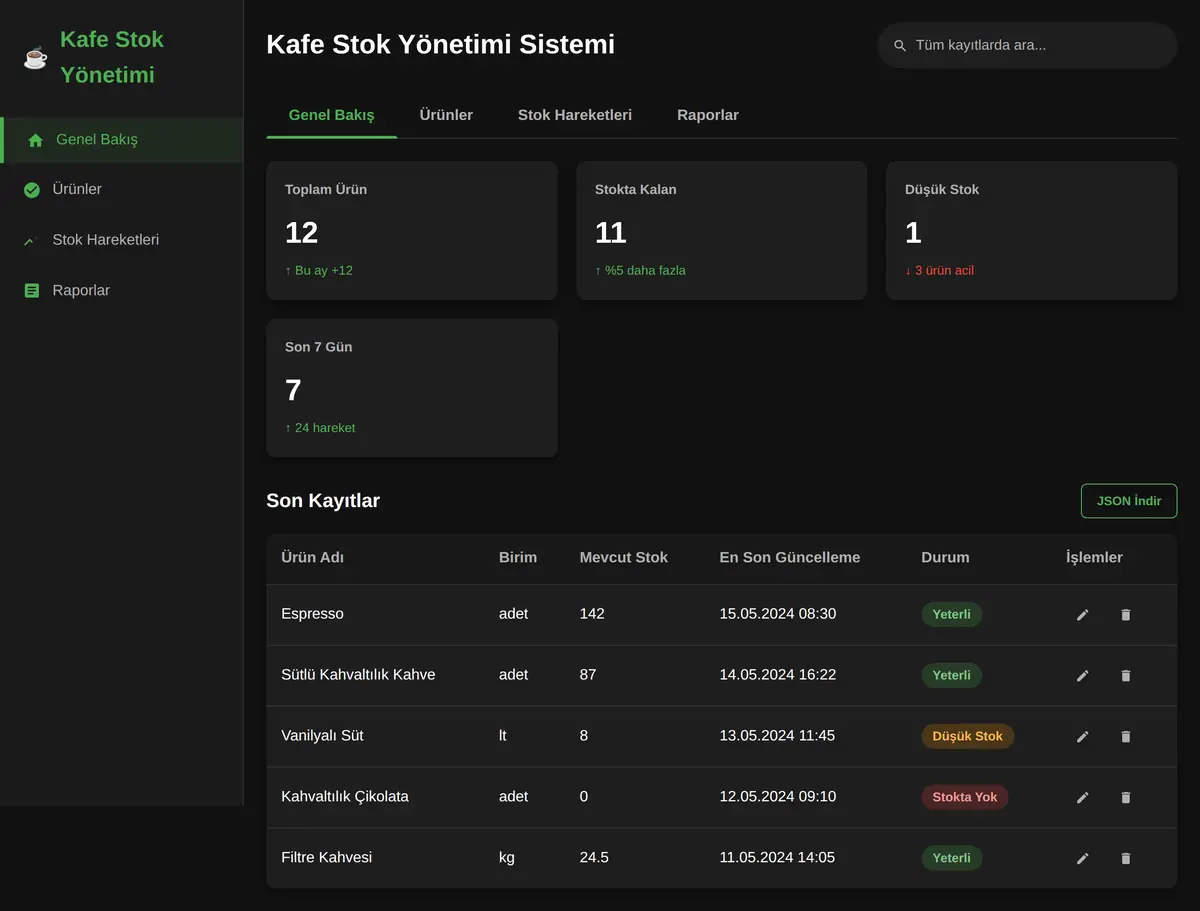Navigate to Stok Hareketleri in sidebar
Viewport: 1200px width, 911px height.
(122, 241)
